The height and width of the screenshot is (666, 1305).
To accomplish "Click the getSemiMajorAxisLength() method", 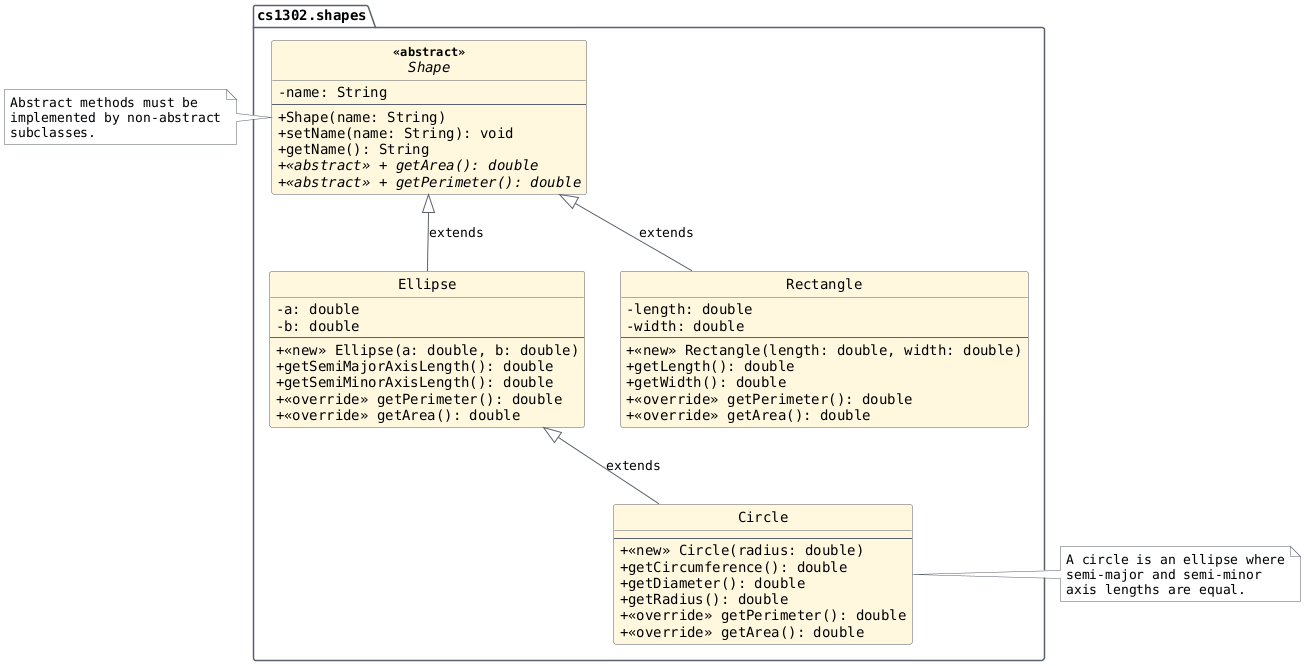I will coord(414,366).
